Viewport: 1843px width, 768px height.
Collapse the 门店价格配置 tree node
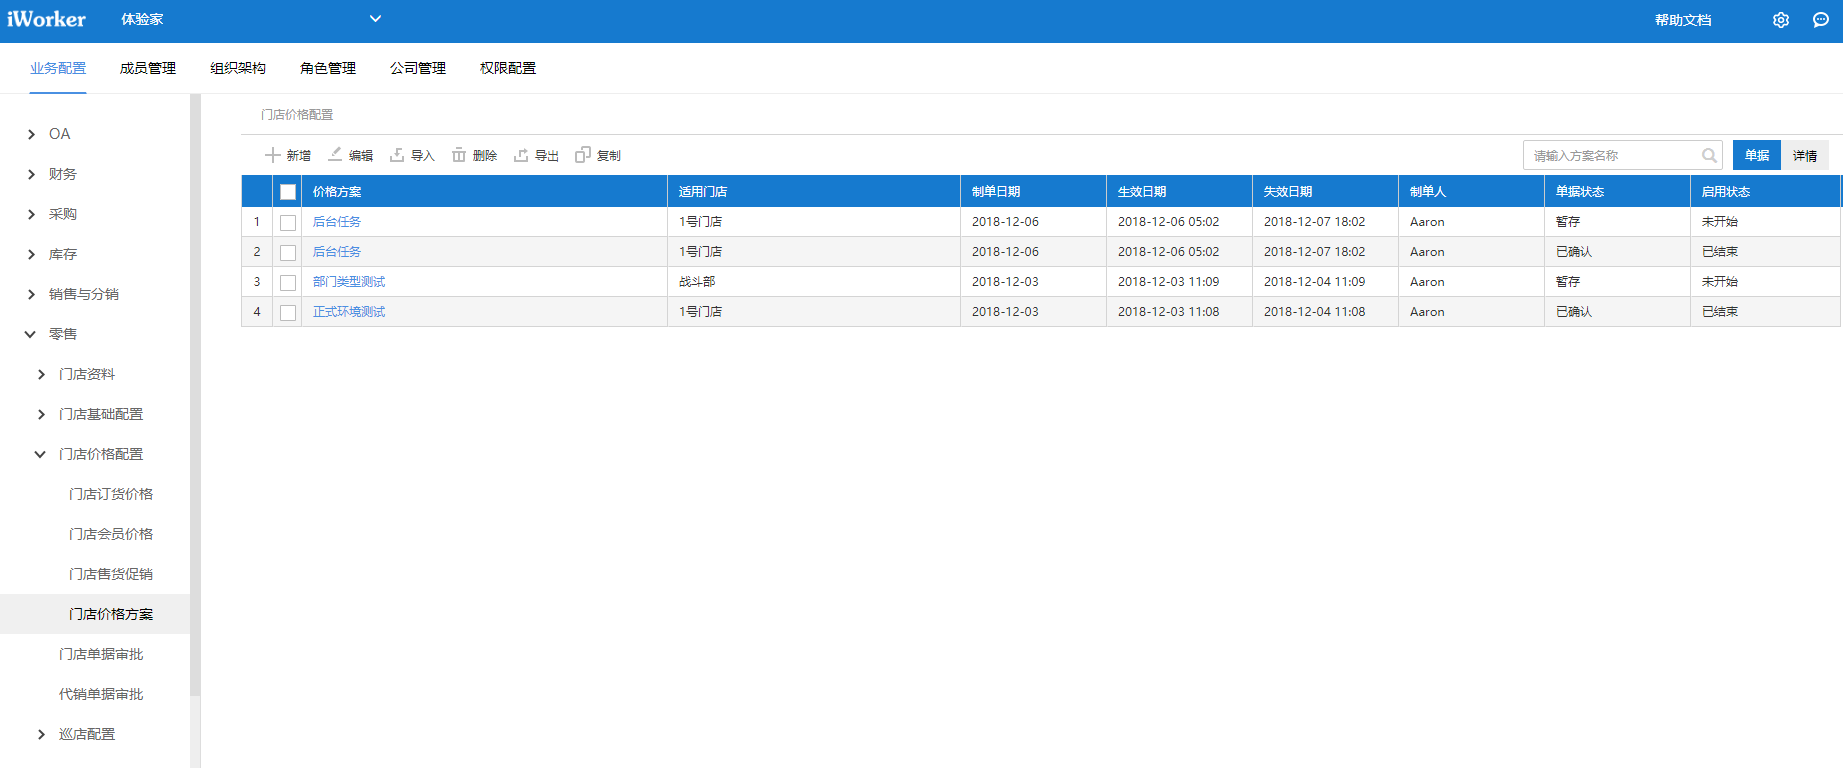tap(40, 454)
